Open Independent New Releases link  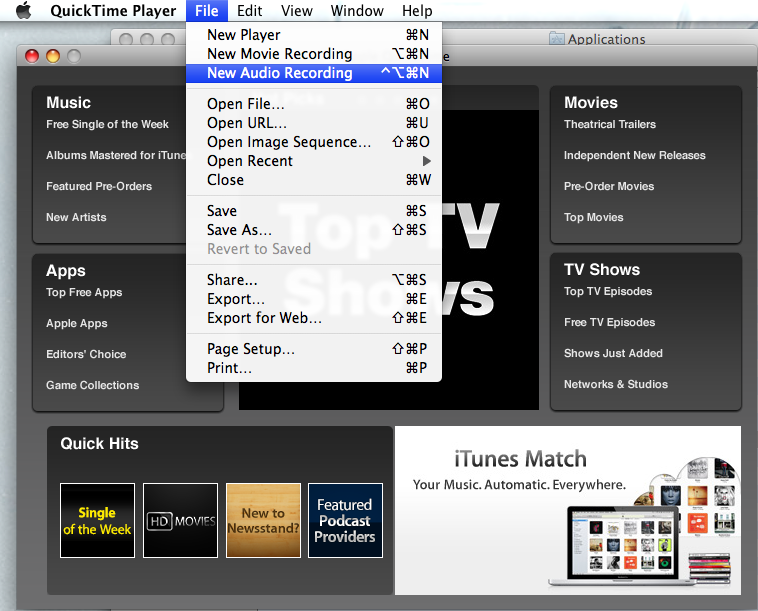tap(635, 156)
